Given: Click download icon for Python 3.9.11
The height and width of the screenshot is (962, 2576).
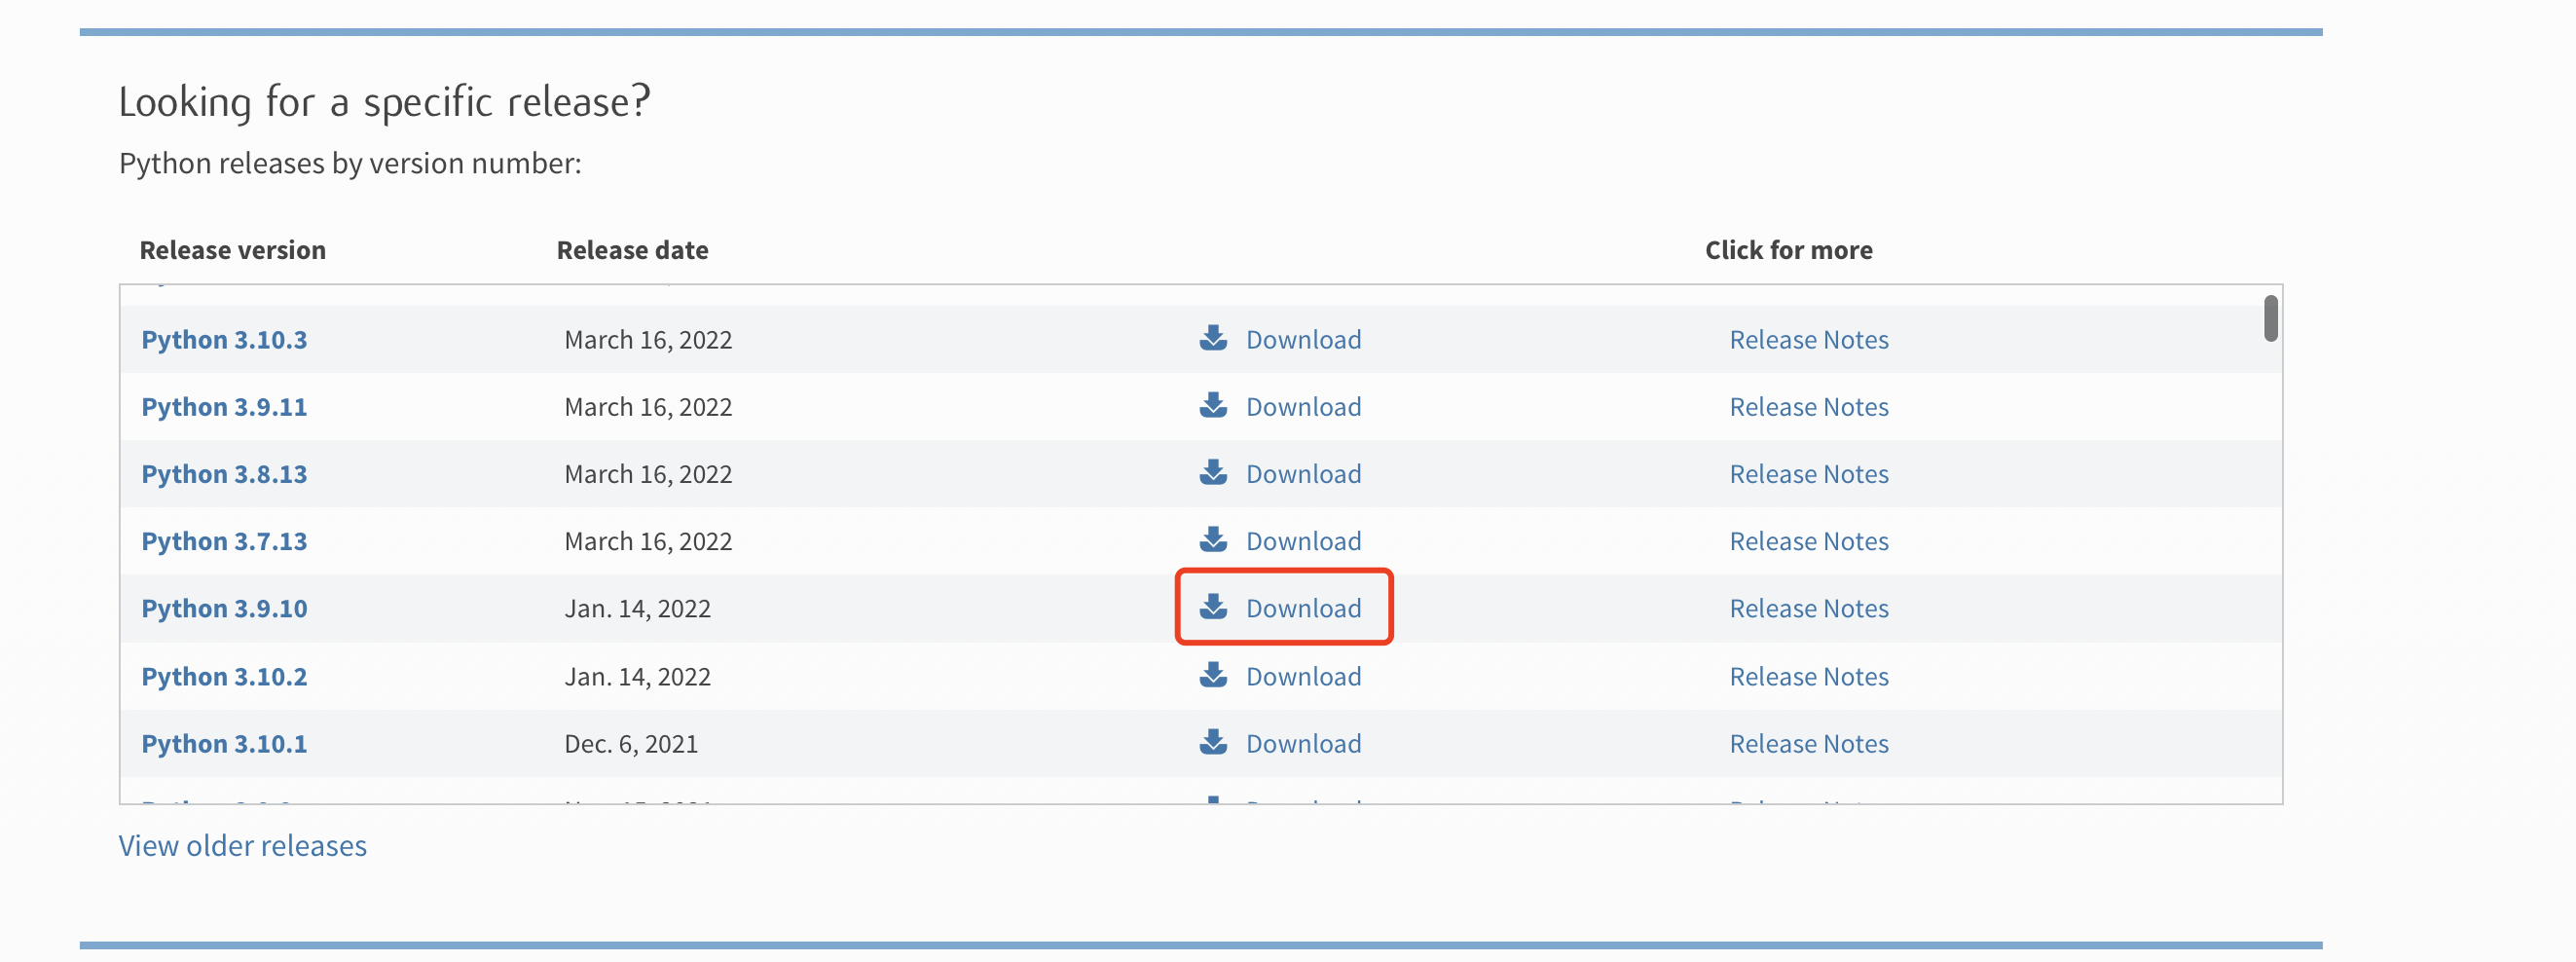Looking at the screenshot, I should (1213, 405).
